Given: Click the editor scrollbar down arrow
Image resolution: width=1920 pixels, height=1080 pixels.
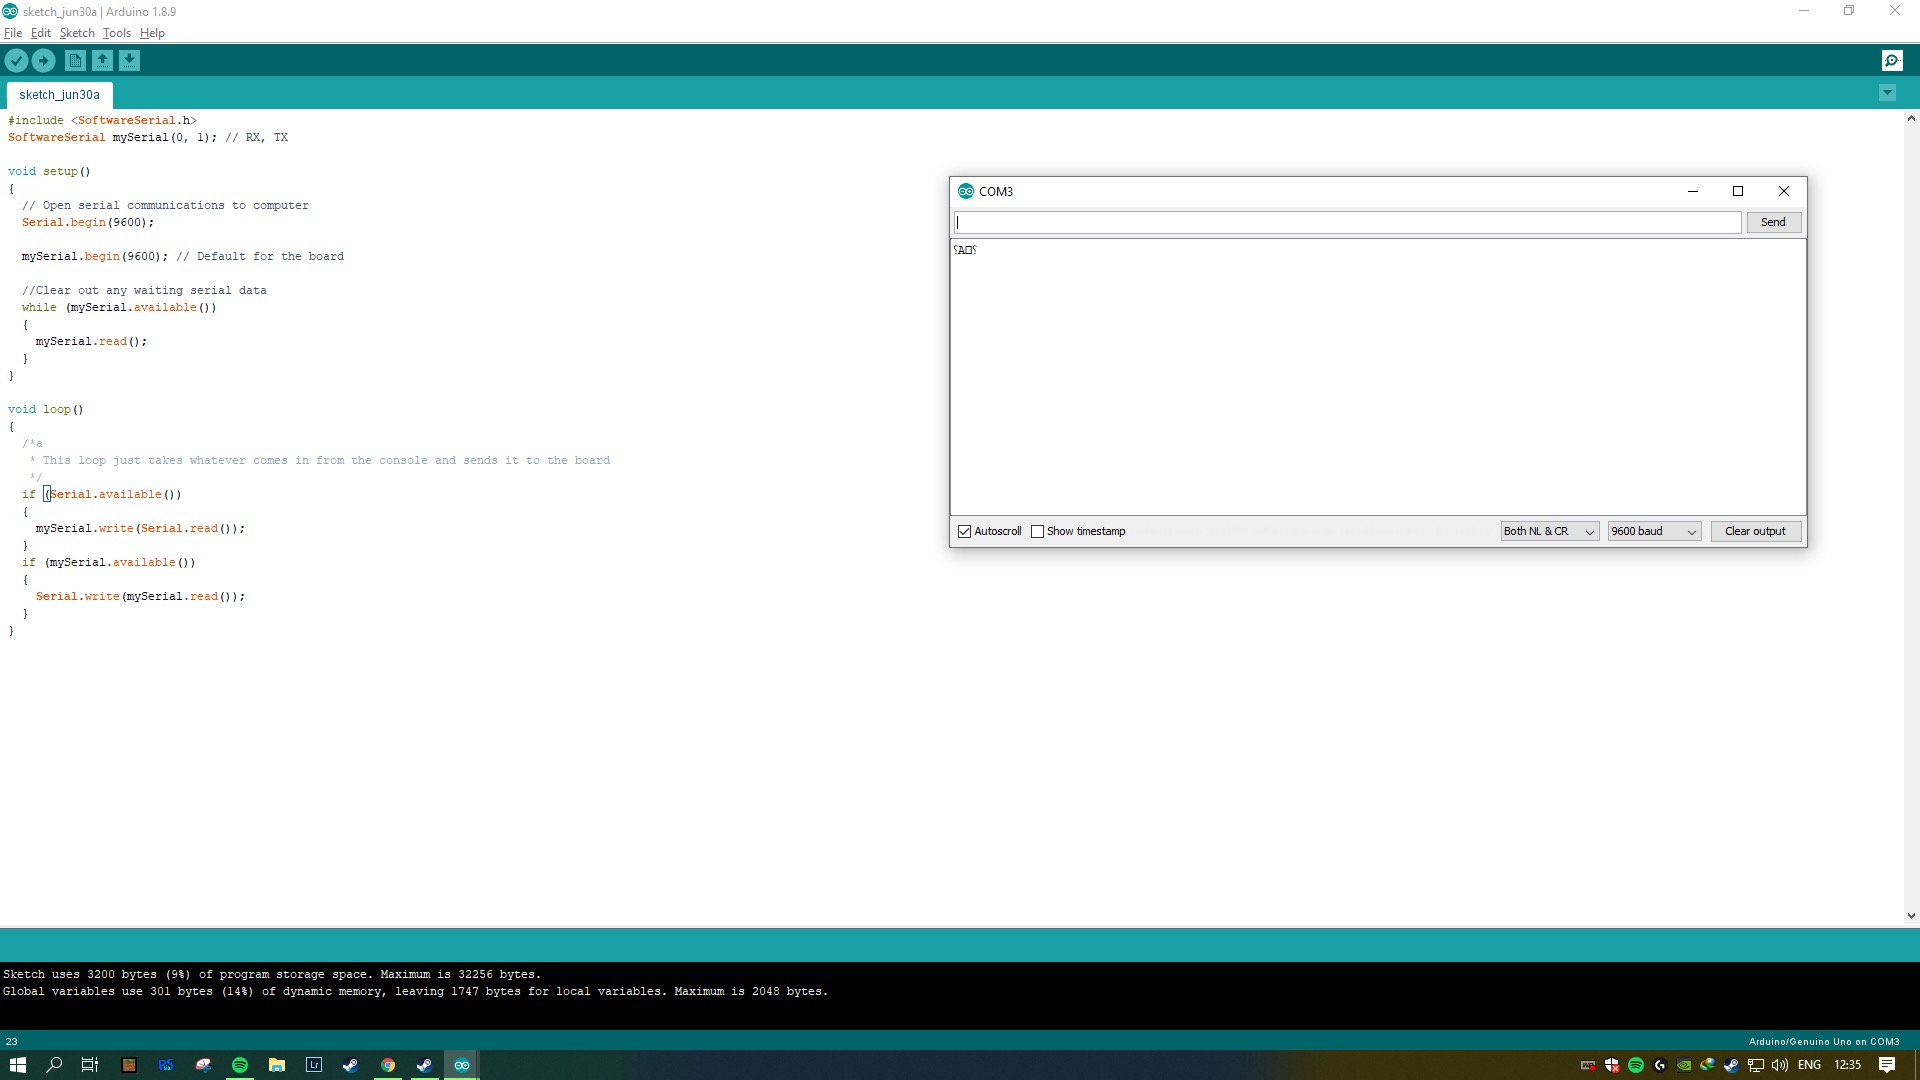Looking at the screenshot, I should coord(1911,916).
